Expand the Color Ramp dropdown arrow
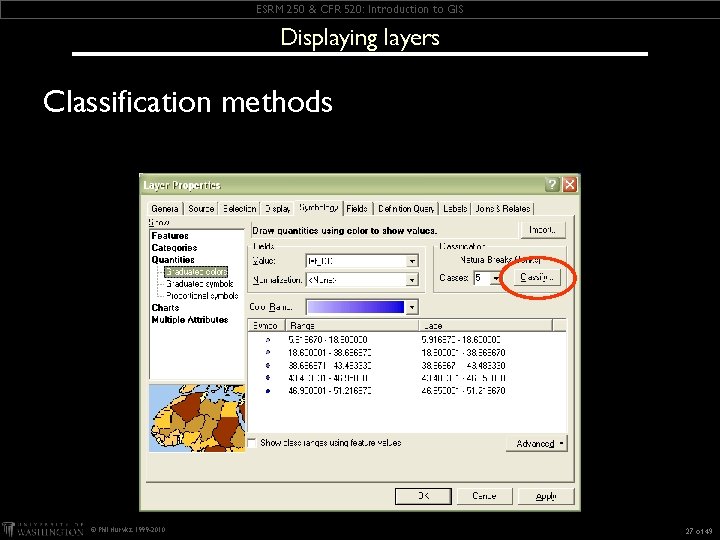Screen dimensions: 720x540 [412, 307]
